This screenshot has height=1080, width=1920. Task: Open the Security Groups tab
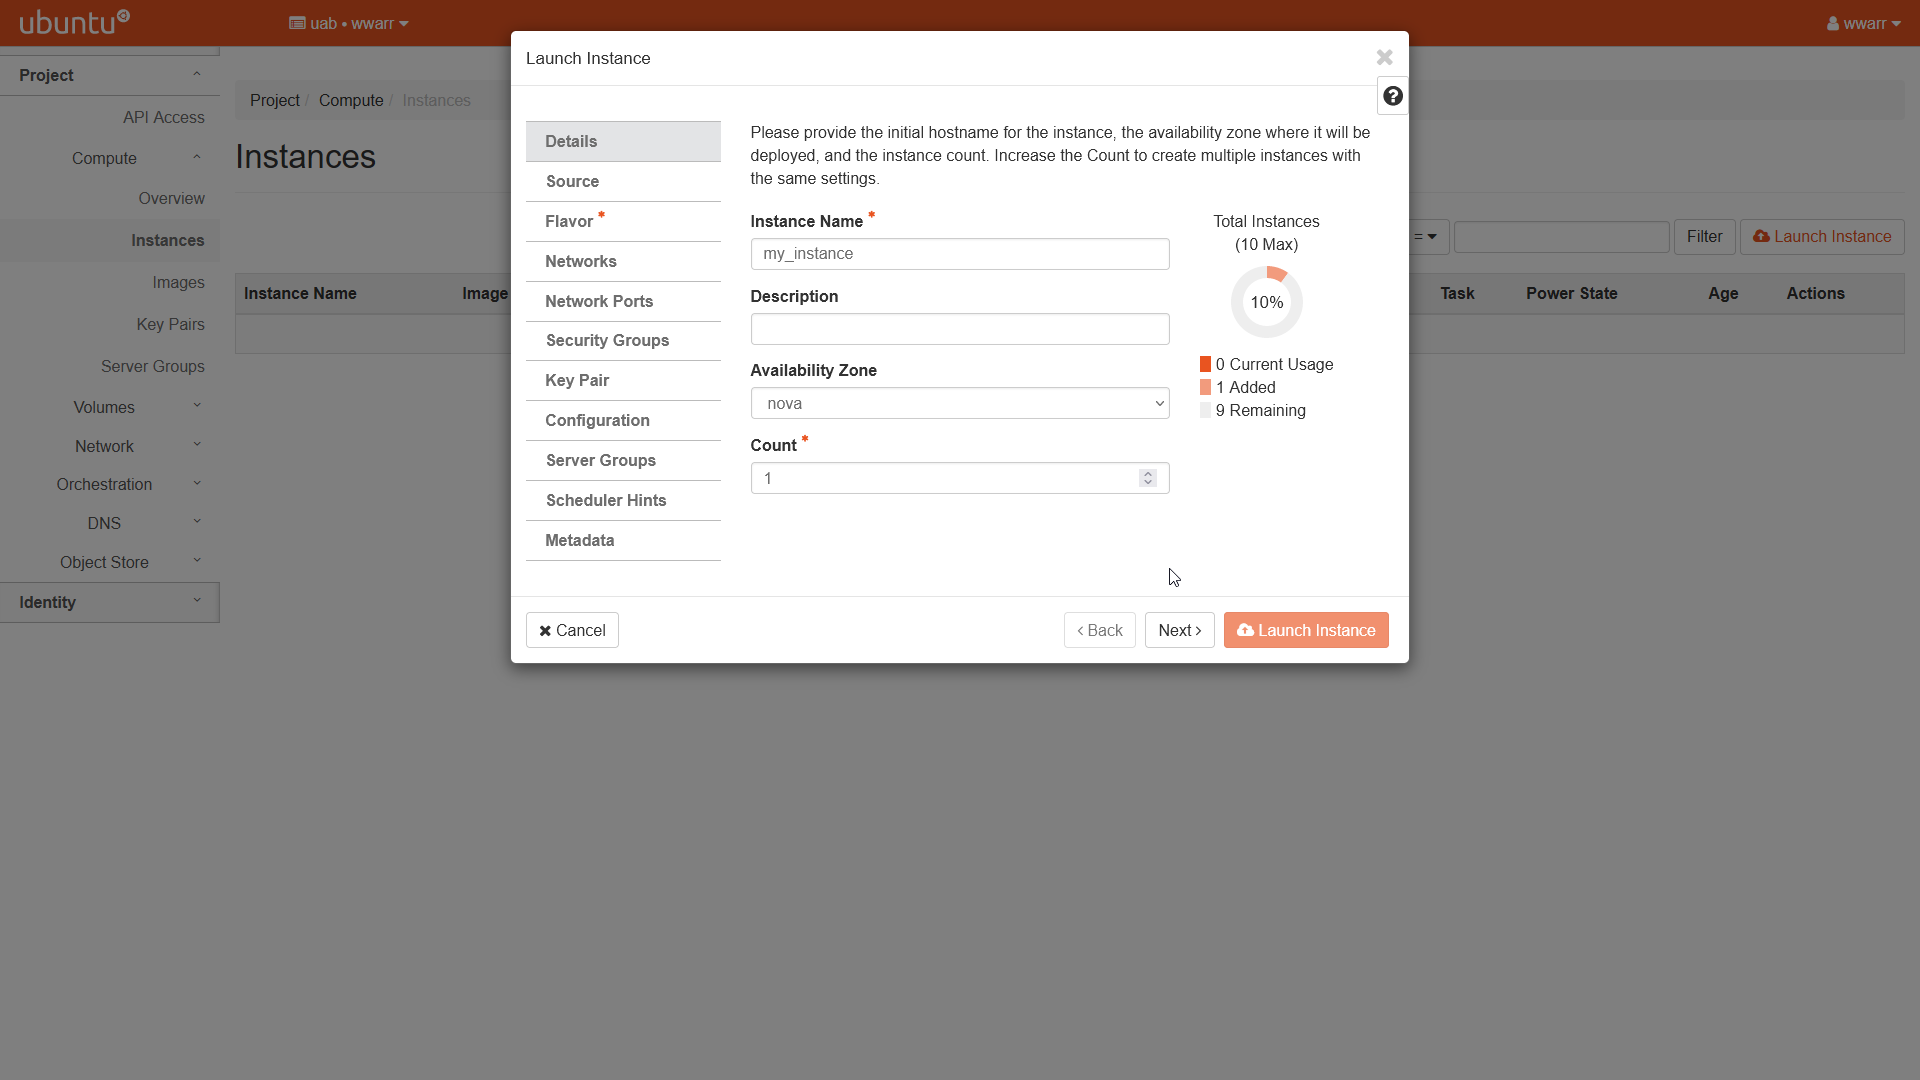[x=623, y=340]
